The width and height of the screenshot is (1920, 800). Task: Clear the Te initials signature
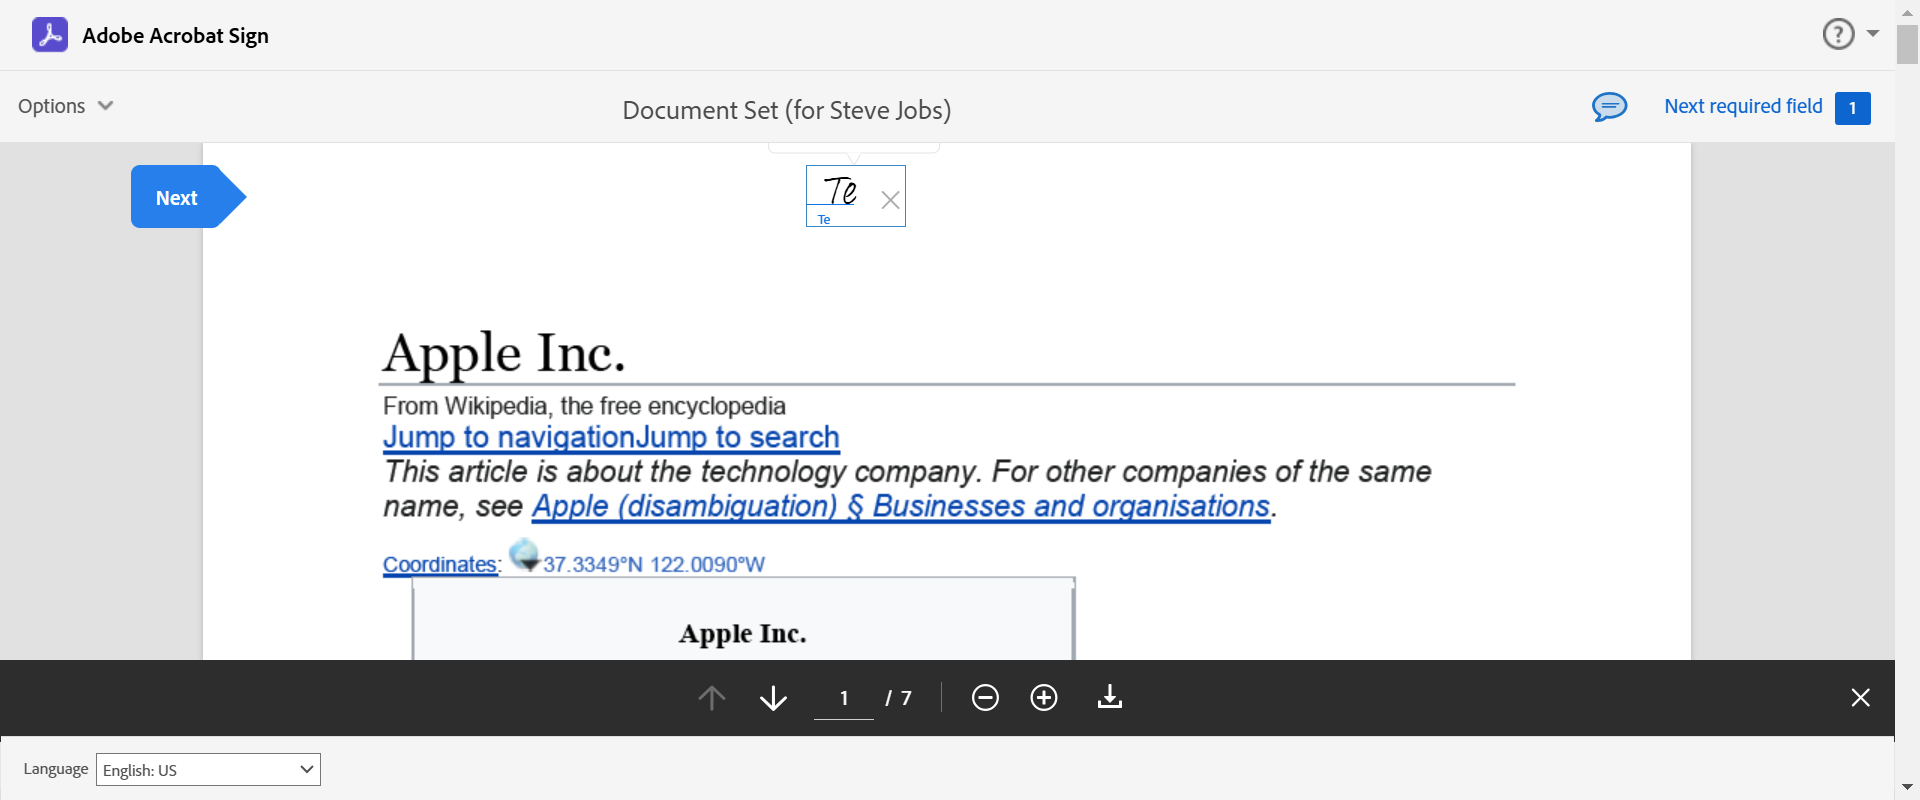point(891,200)
